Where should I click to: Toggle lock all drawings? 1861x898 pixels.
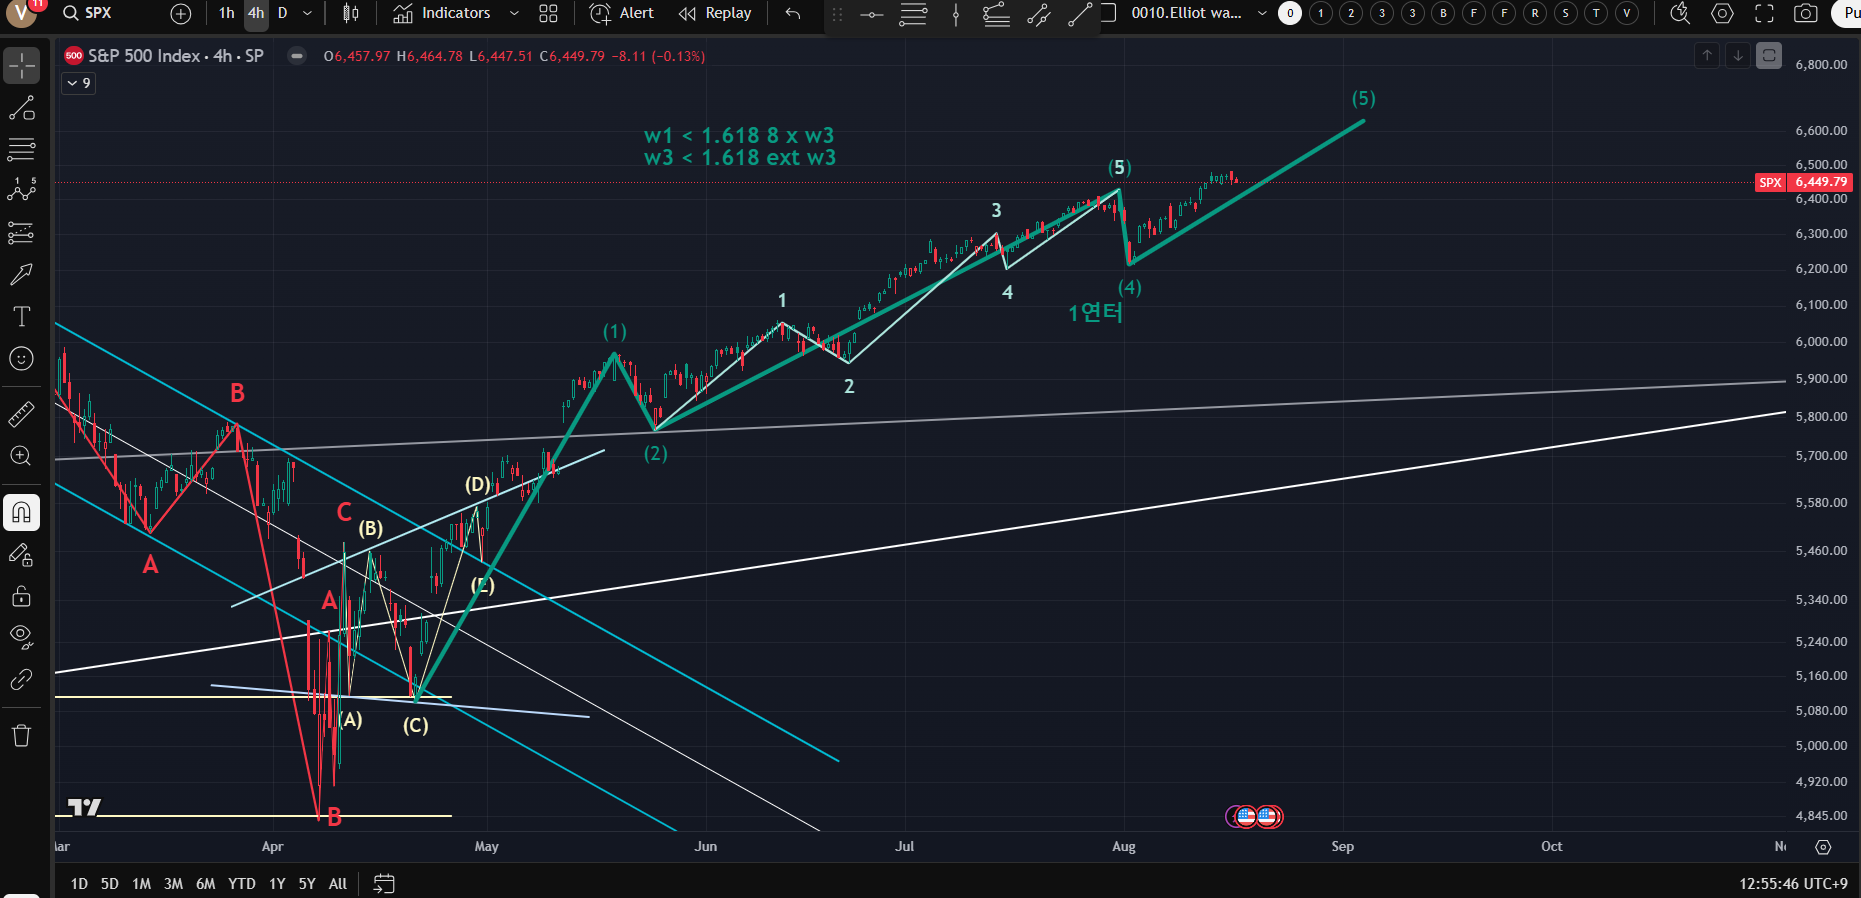[x=21, y=597]
